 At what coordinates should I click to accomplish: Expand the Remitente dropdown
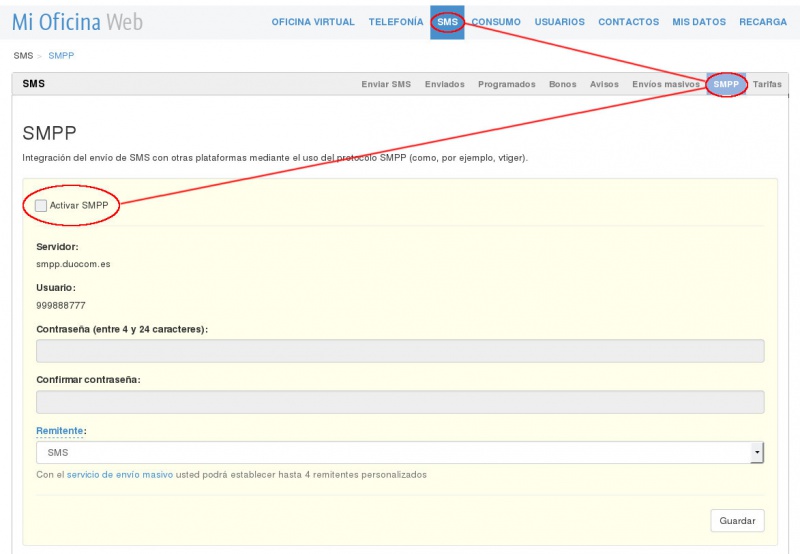[400, 453]
